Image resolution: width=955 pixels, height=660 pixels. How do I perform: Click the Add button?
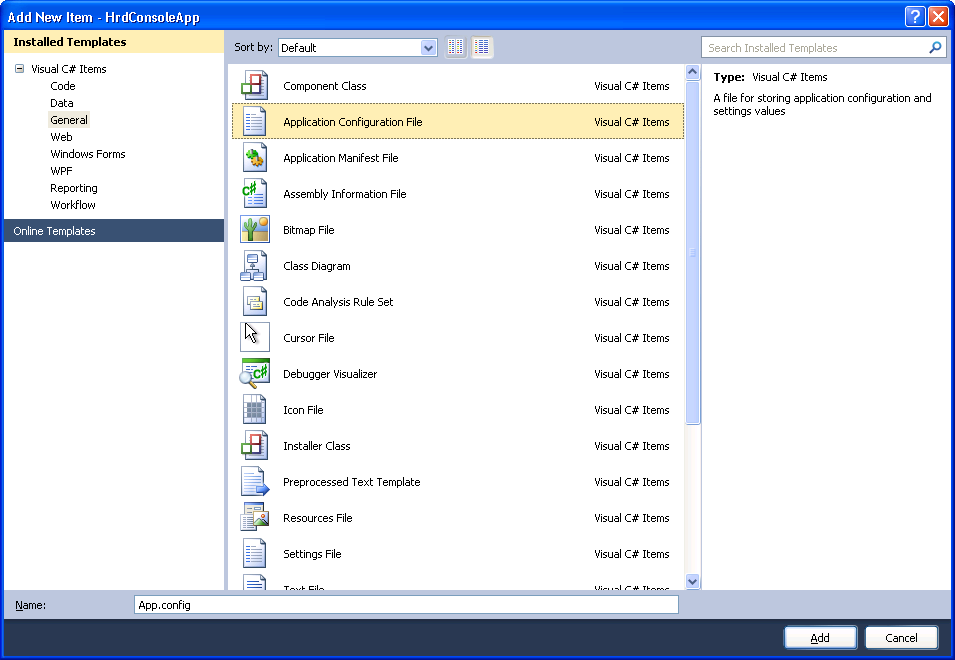[x=820, y=637]
